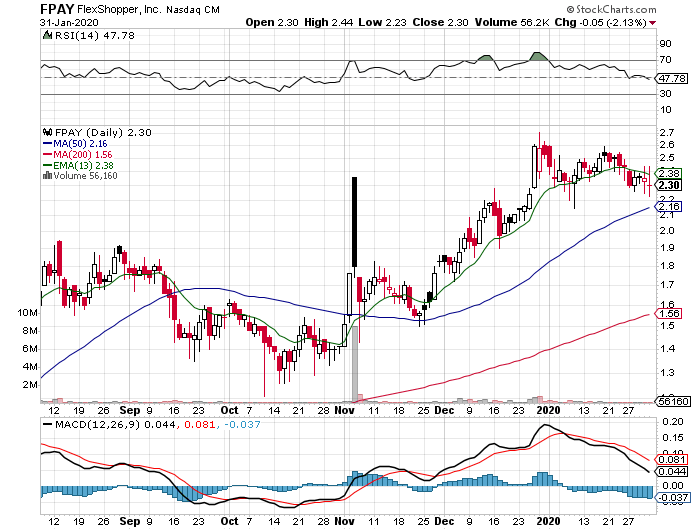Click the 2020 label on price axis
This screenshot has height=530, width=700.
click(547, 409)
